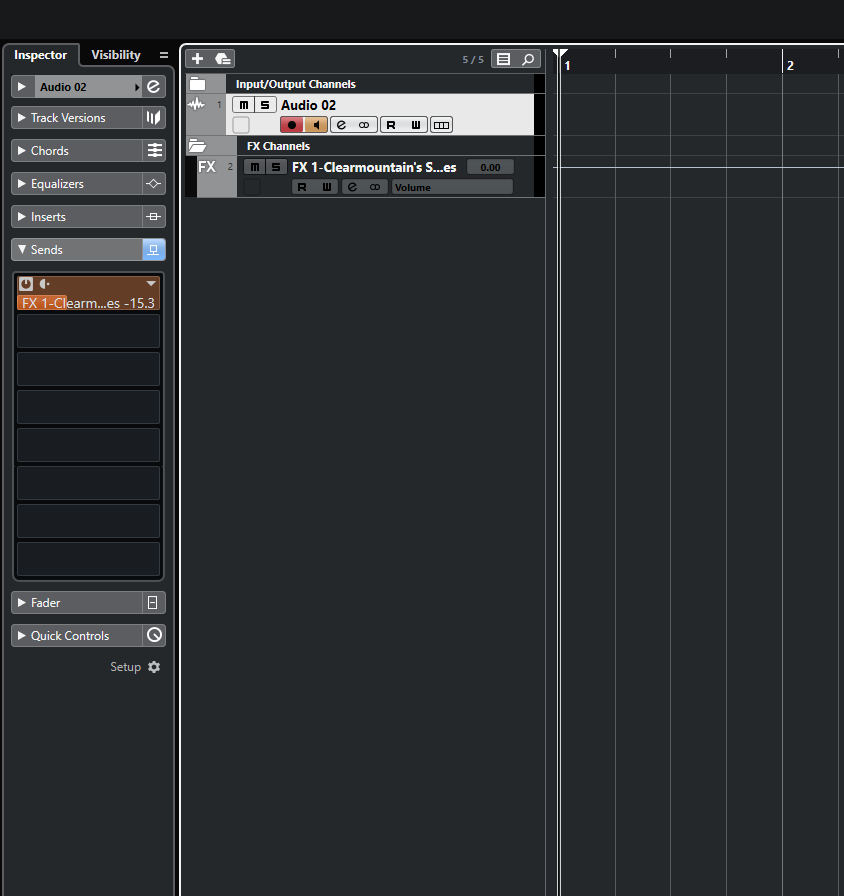Click the Chords section icon

(154, 151)
